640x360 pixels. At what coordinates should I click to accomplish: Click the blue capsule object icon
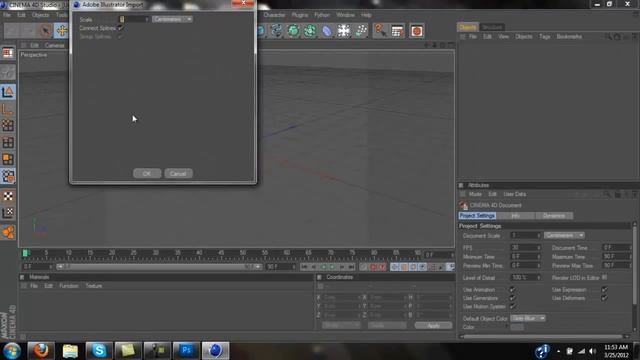point(327,31)
